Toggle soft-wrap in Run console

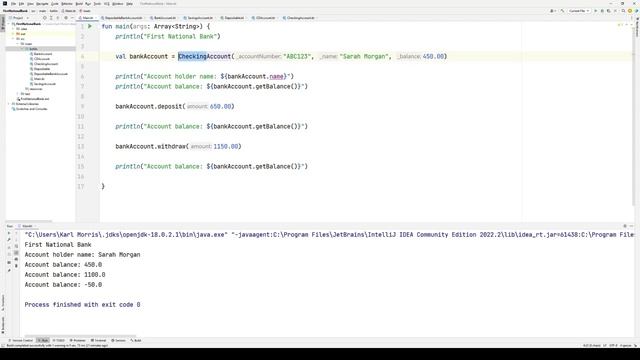click(x=16, y=246)
